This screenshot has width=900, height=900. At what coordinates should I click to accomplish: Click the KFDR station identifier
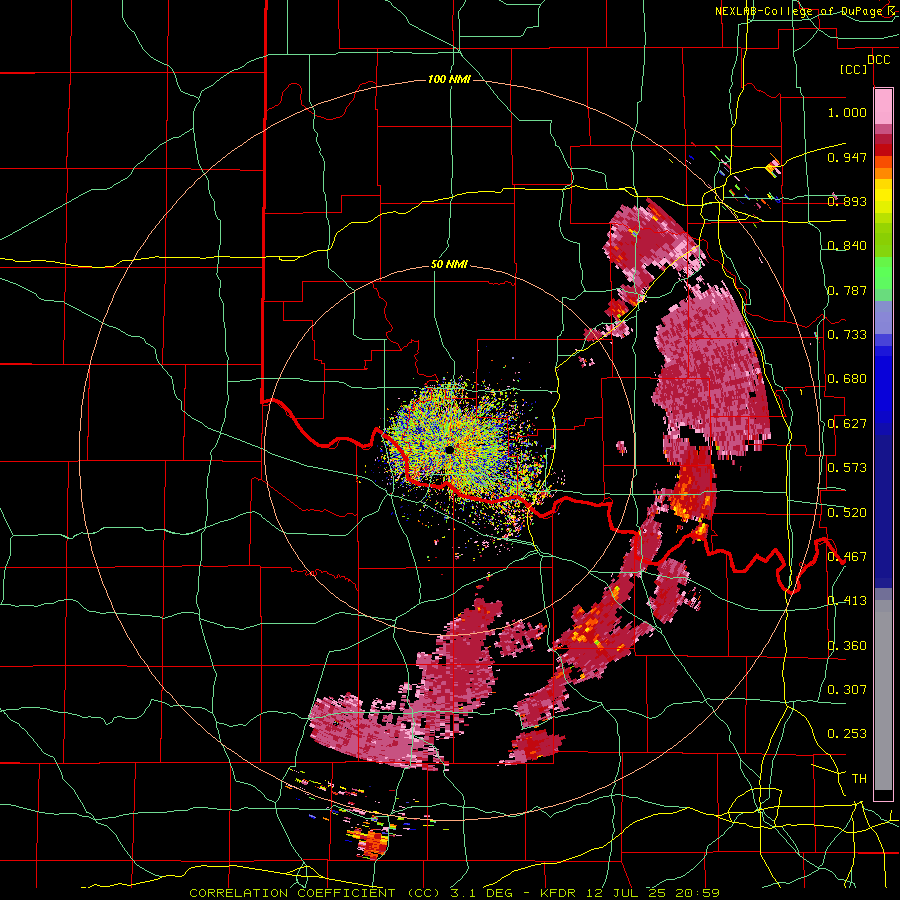558,893
